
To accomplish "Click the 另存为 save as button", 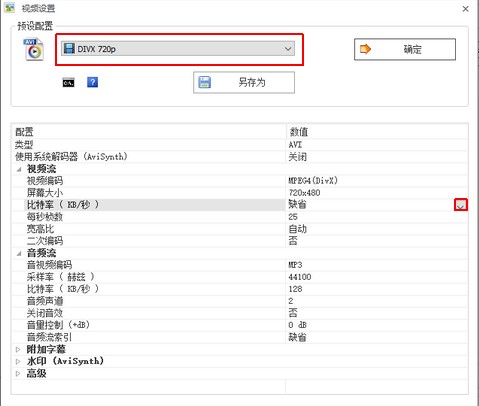I will [x=244, y=82].
